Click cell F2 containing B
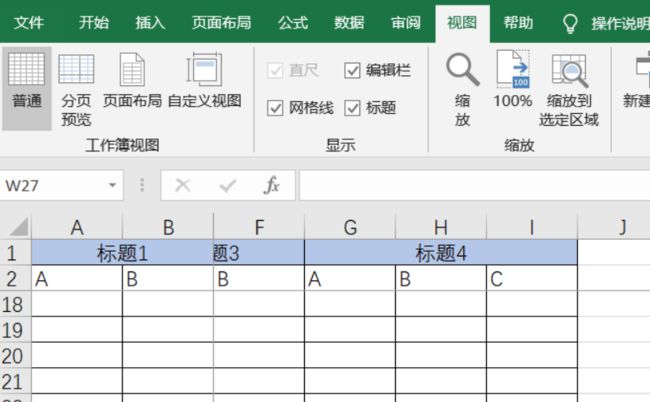This screenshot has width=650, height=402. (x=259, y=278)
